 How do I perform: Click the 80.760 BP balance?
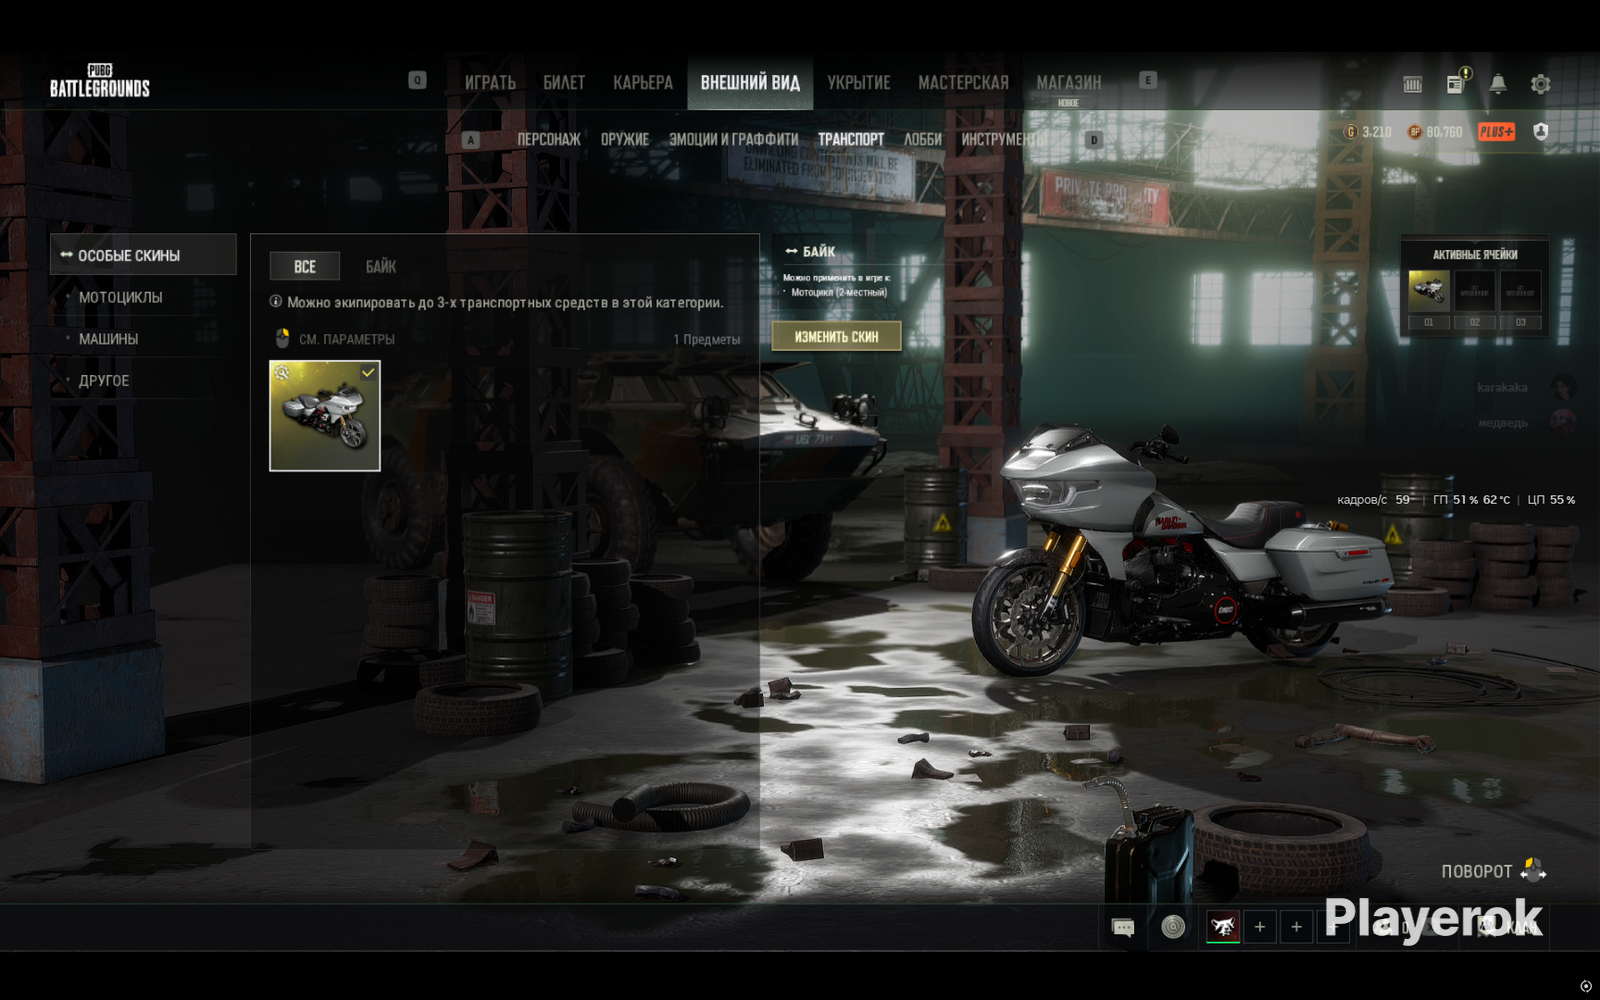[1444, 132]
